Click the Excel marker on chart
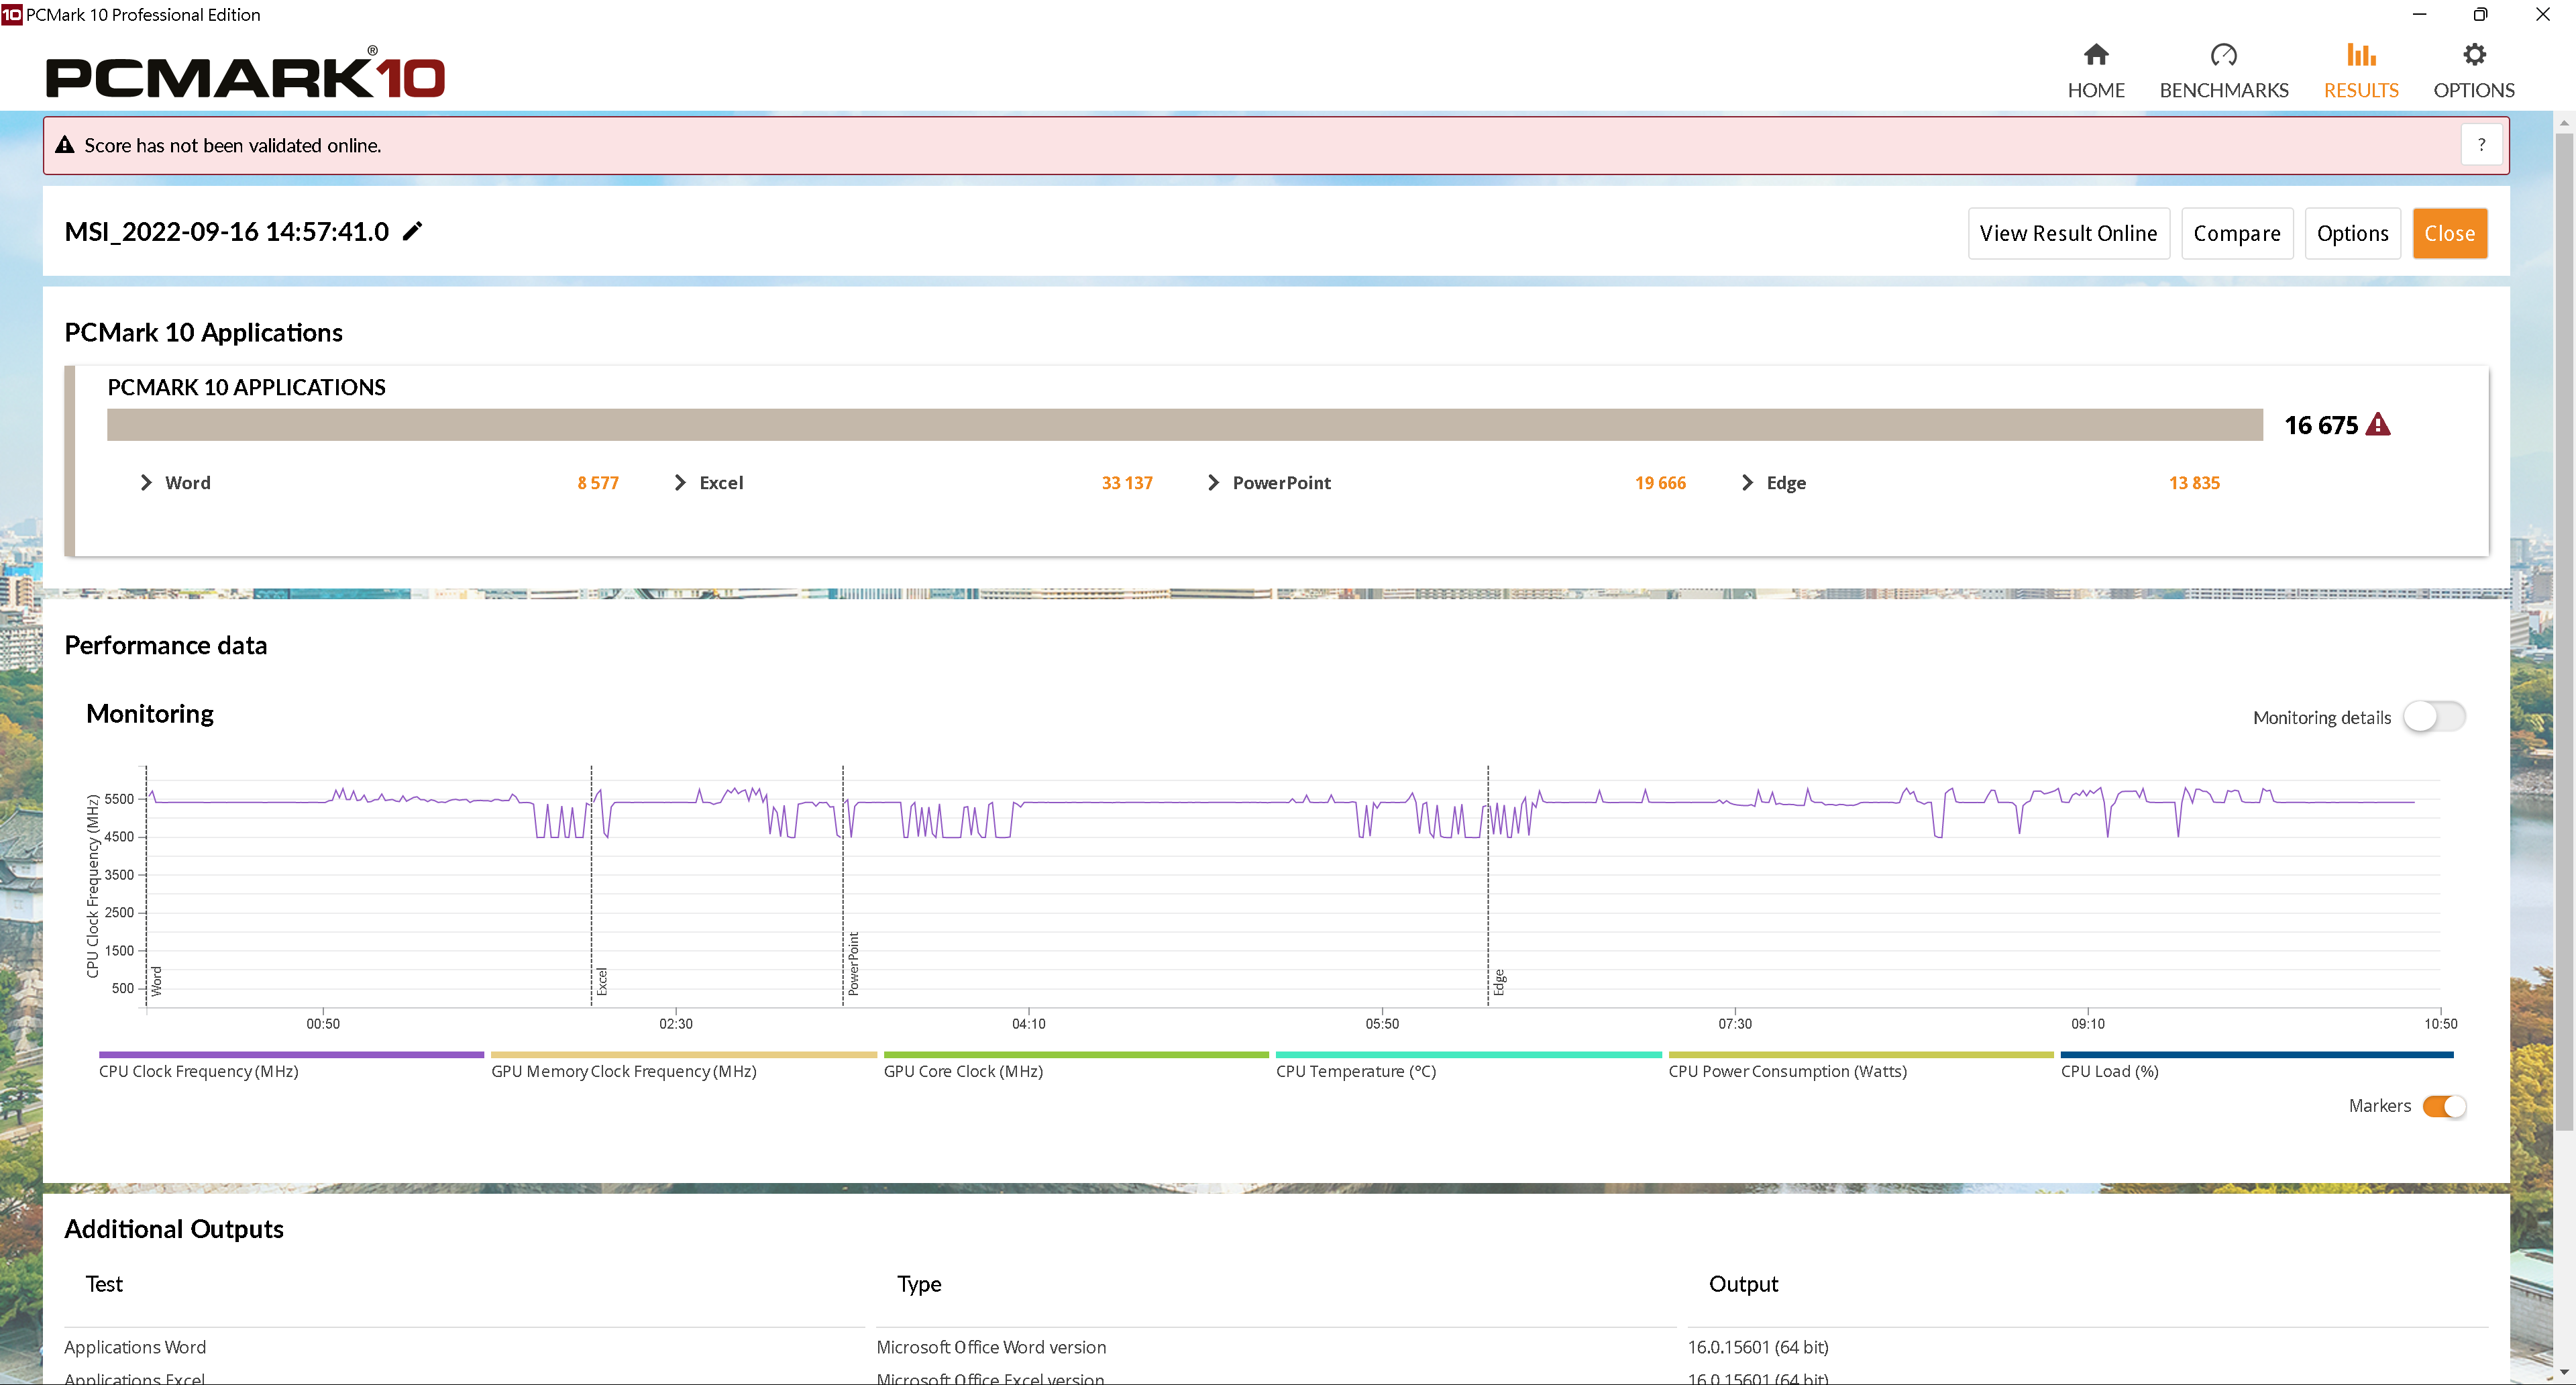 [602, 981]
